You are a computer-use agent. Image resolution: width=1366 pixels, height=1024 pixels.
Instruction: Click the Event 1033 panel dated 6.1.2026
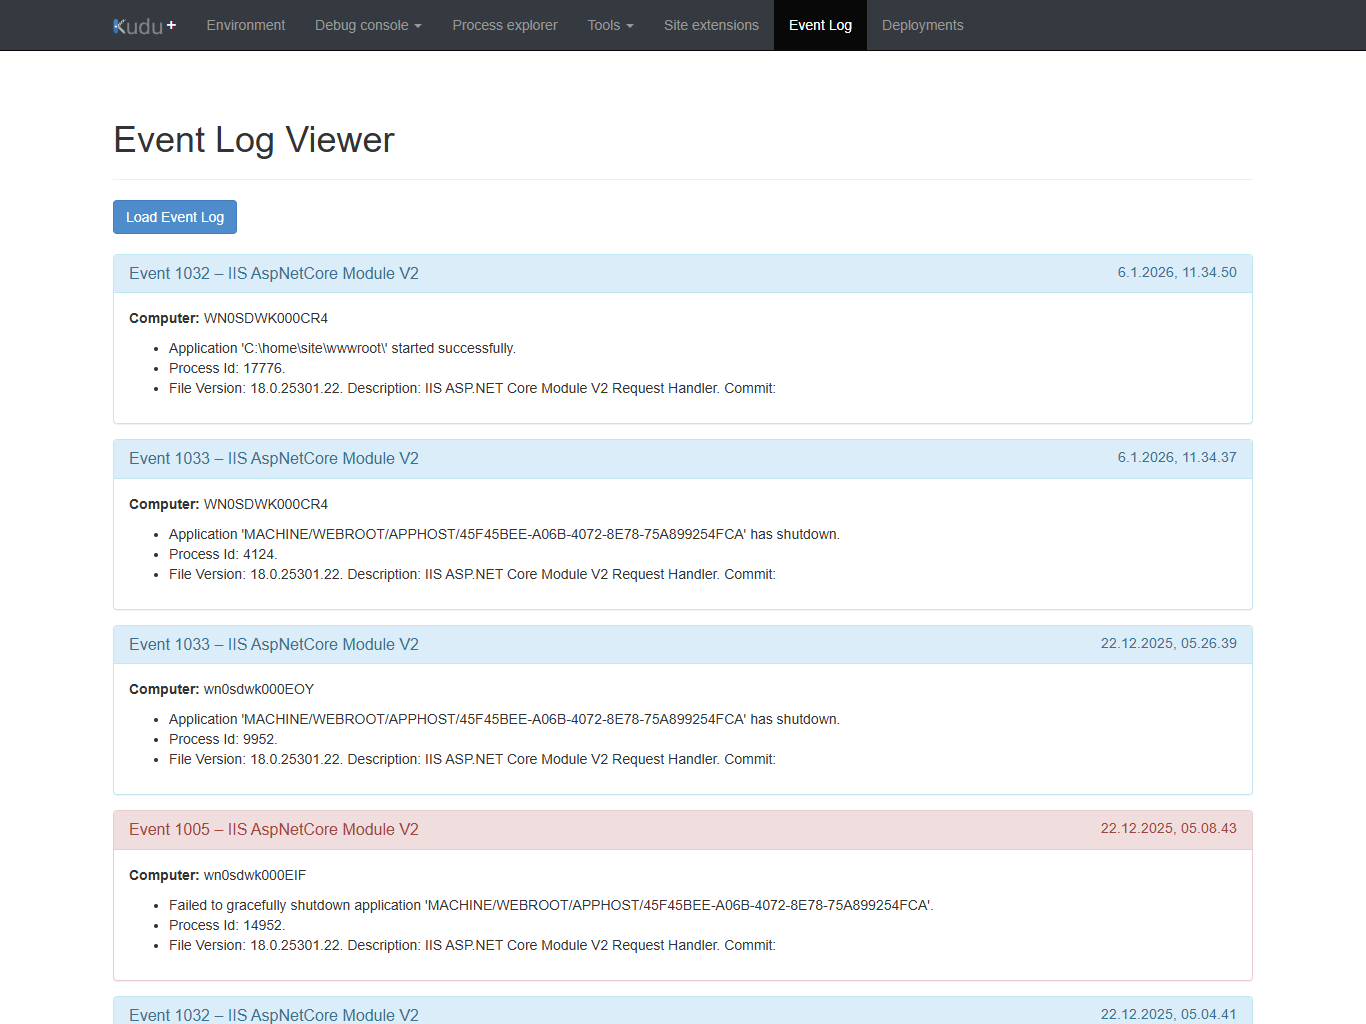tap(273, 459)
